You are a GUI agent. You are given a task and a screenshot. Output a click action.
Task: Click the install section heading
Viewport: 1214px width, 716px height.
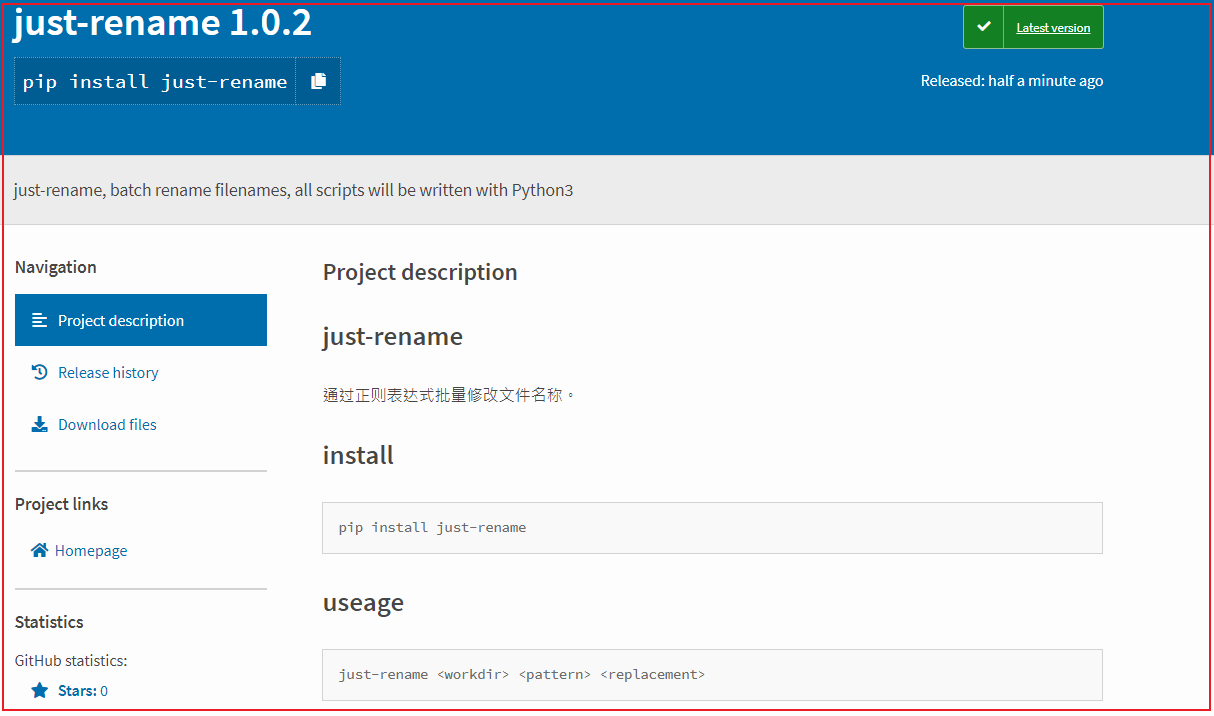(x=358, y=455)
